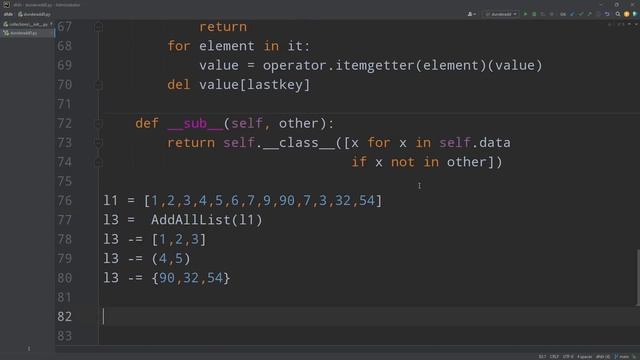Click the orange IDE updates icon
This screenshot has width=640, height=360.
(x=627, y=14)
